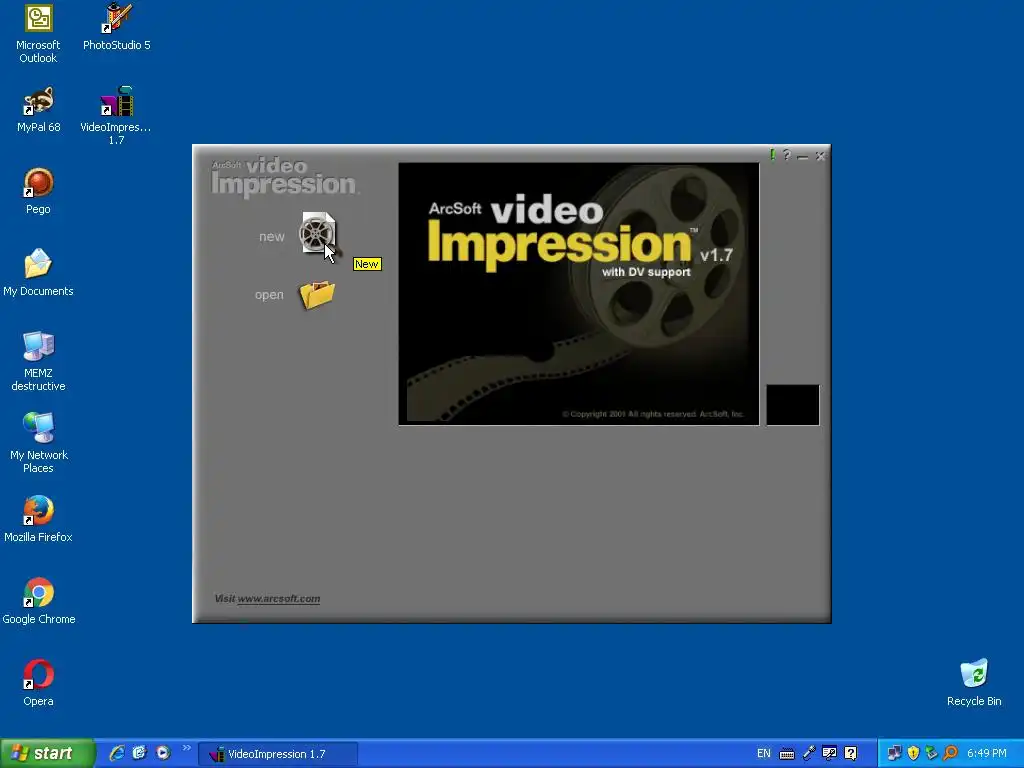Select the VideoImpression 1.7 desktop shortcut
The width and height of the screenshot is (1024, 768).
116,116
